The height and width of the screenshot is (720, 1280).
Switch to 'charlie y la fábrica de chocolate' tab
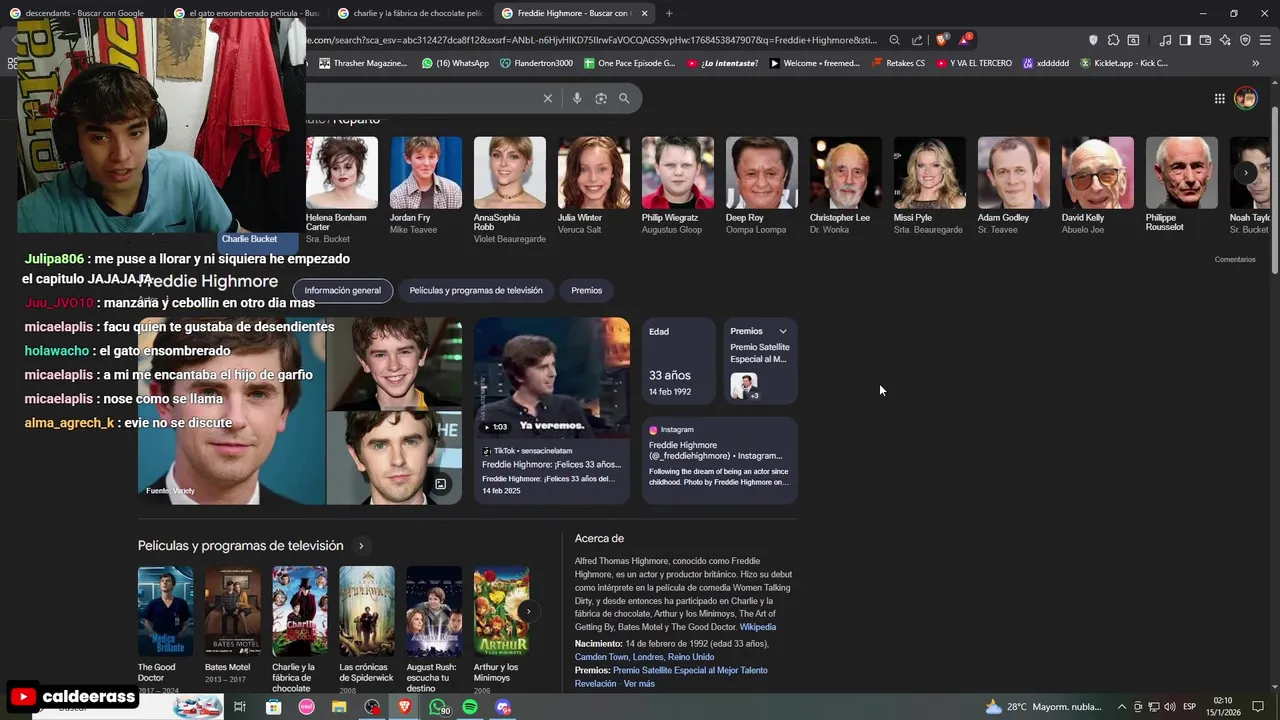tap(410, 13)
